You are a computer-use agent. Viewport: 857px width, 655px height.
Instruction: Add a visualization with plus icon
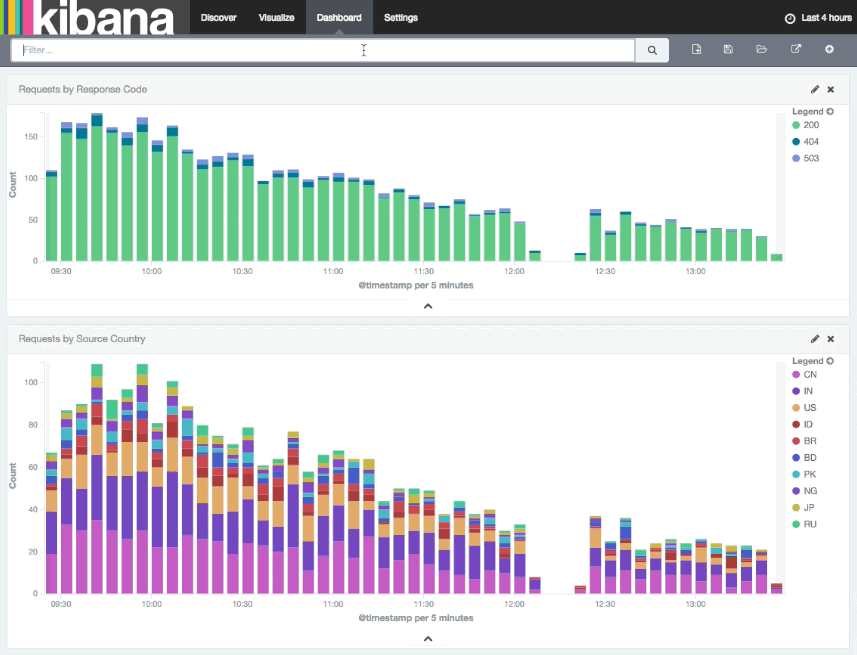pyautogui.click(x=829, y=49)
